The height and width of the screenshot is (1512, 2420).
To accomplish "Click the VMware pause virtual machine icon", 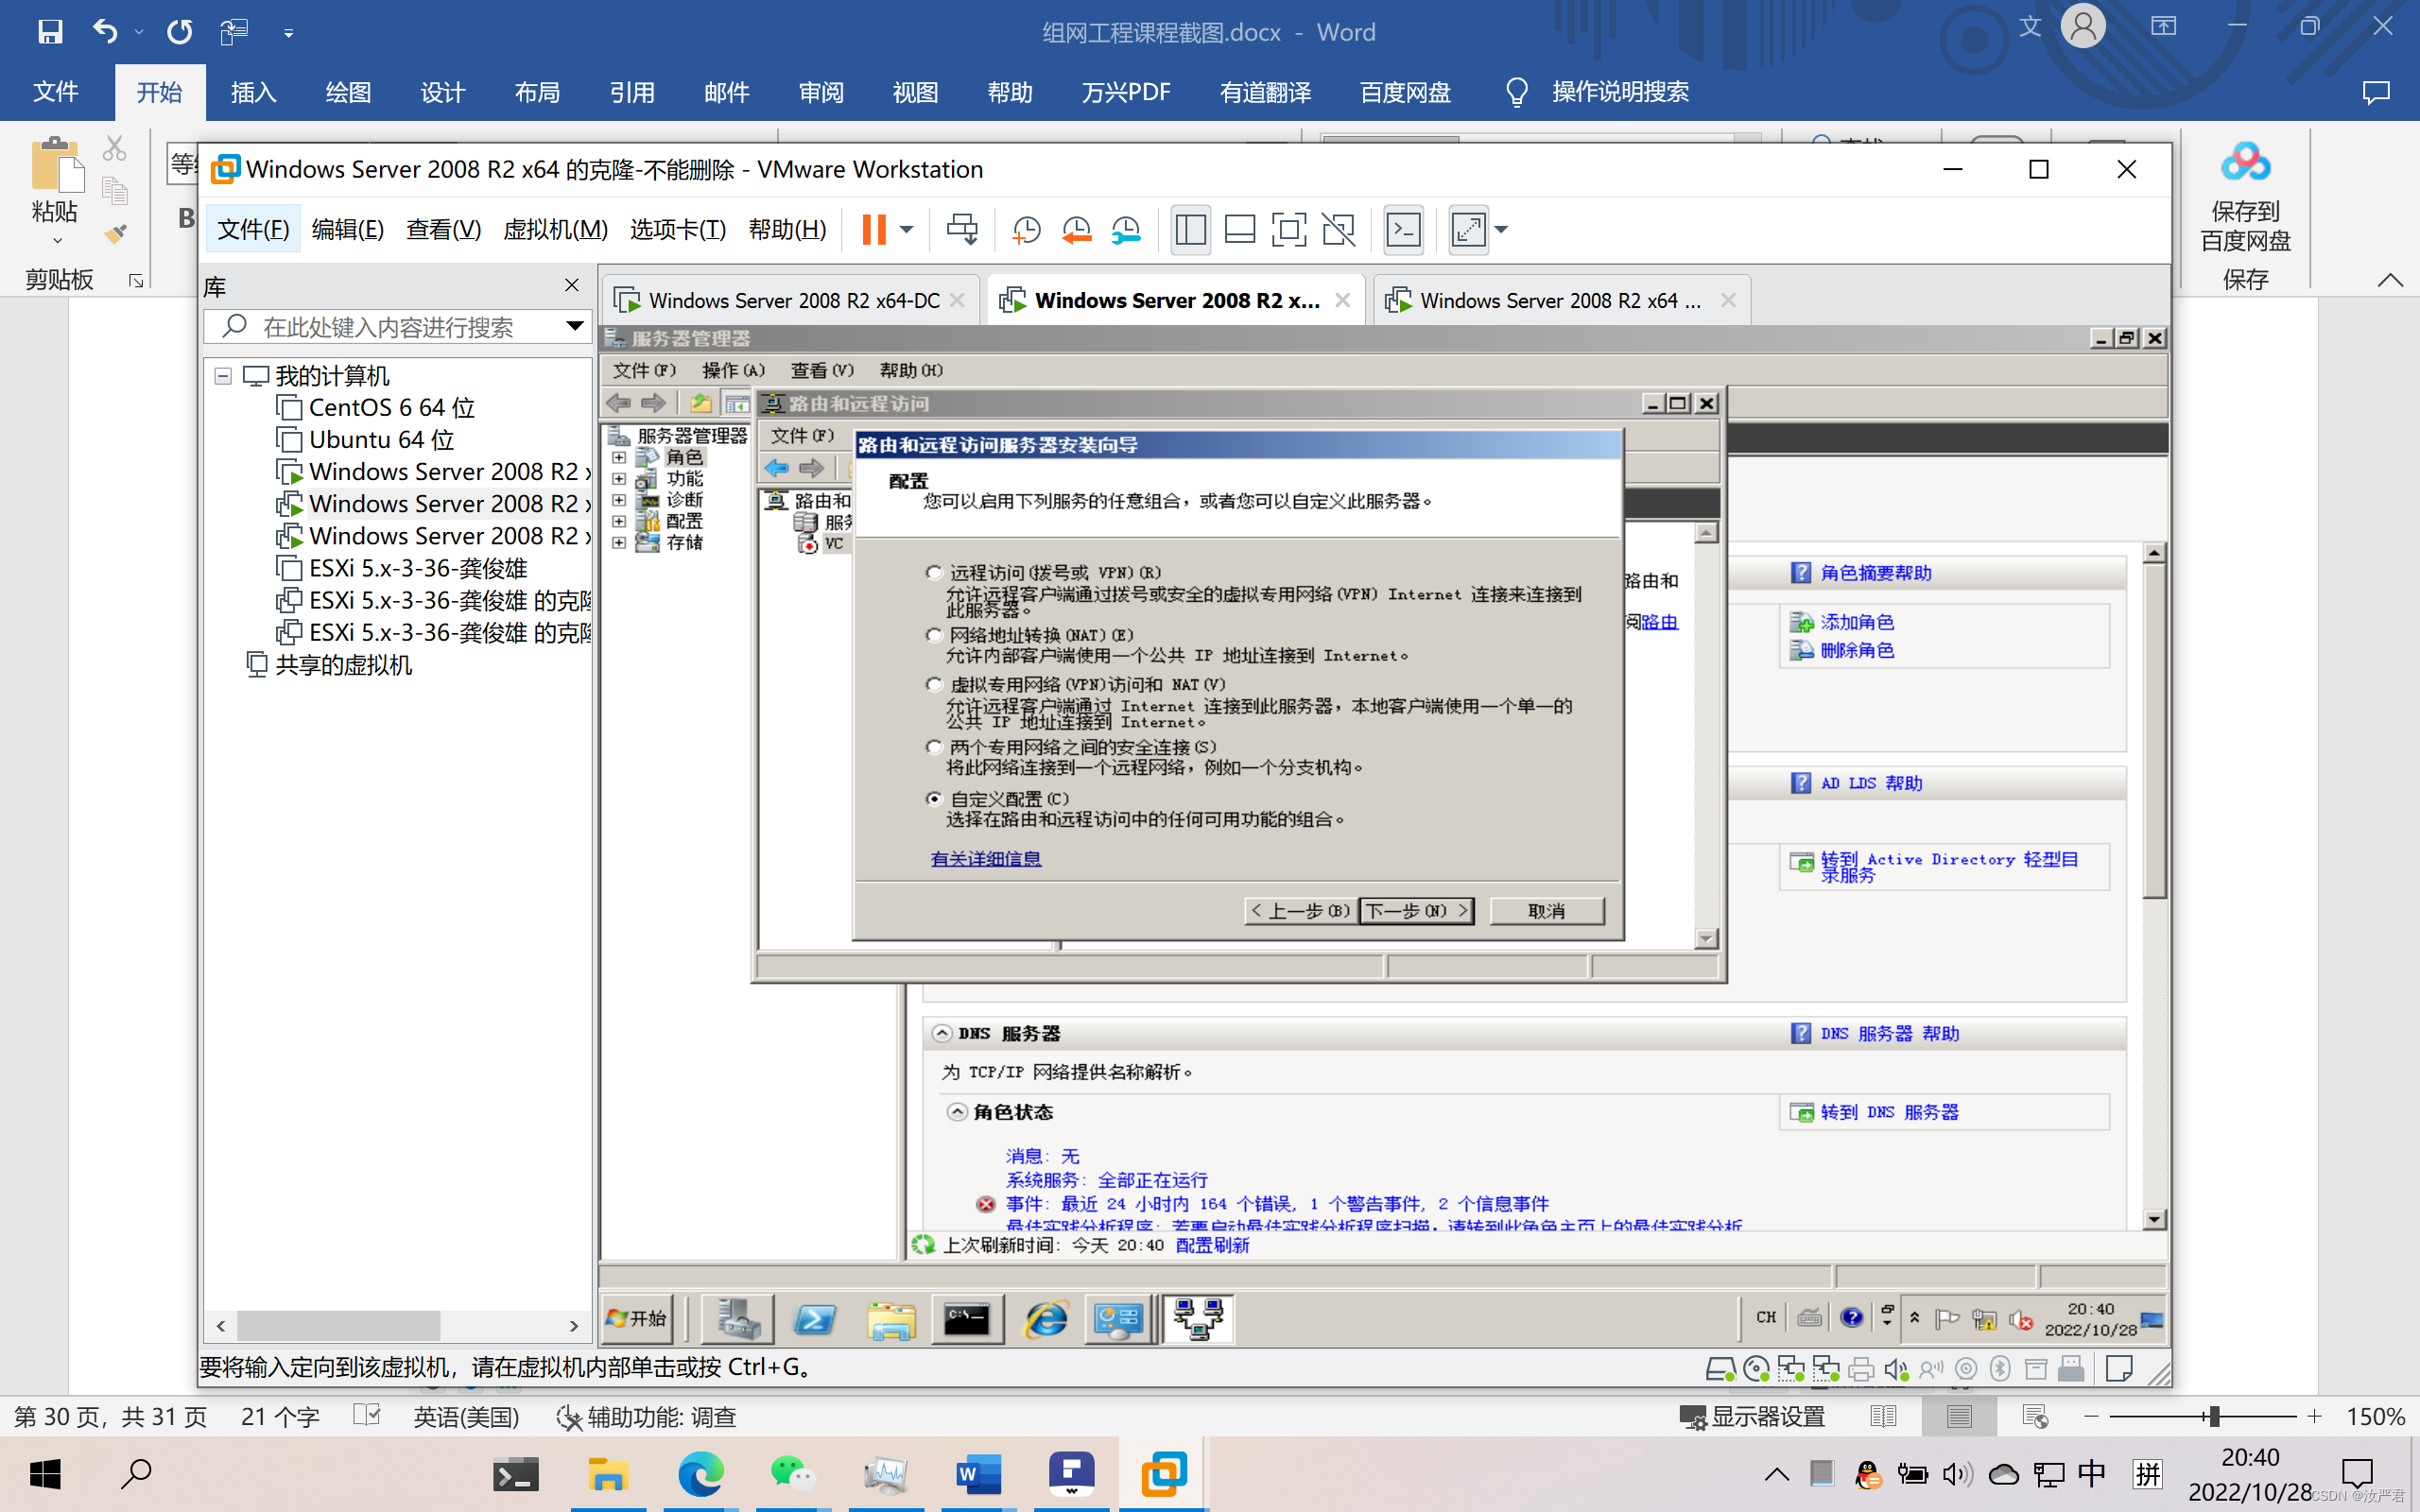I will (x=874, y=230).
